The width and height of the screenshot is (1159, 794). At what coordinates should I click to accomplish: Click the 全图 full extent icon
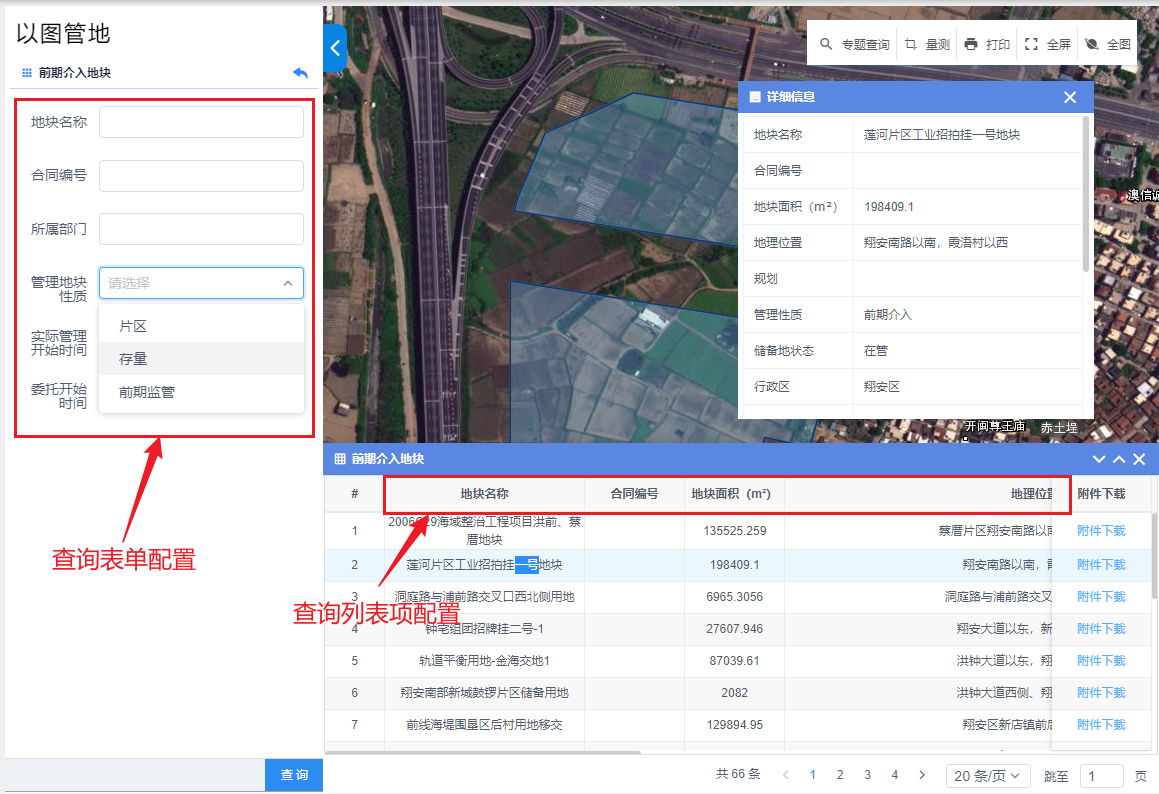pos(1092,45)
